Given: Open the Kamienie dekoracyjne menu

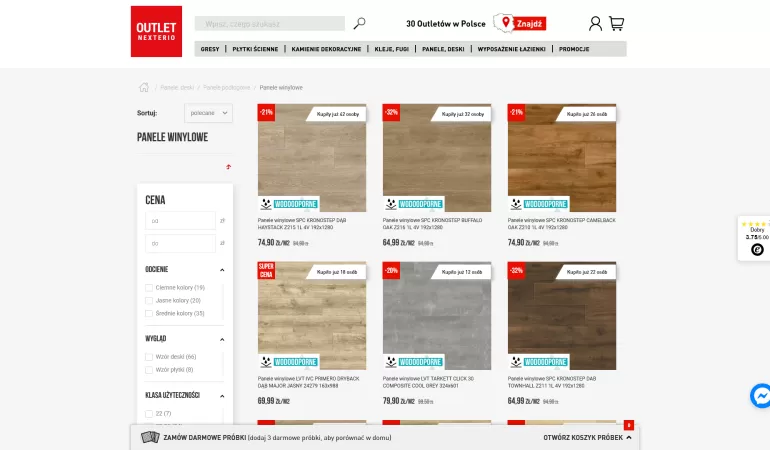Looking at the screenshot, I should point(326,49).
